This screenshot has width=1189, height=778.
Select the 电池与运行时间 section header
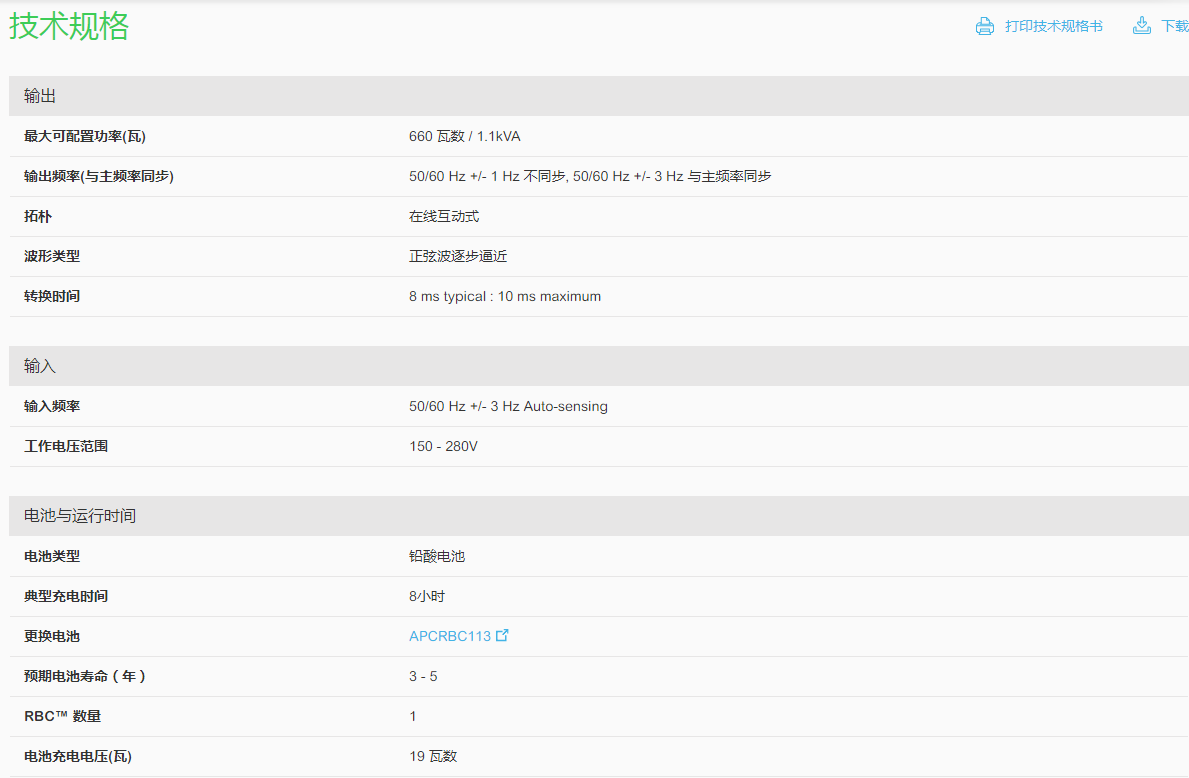click(80, 516)
